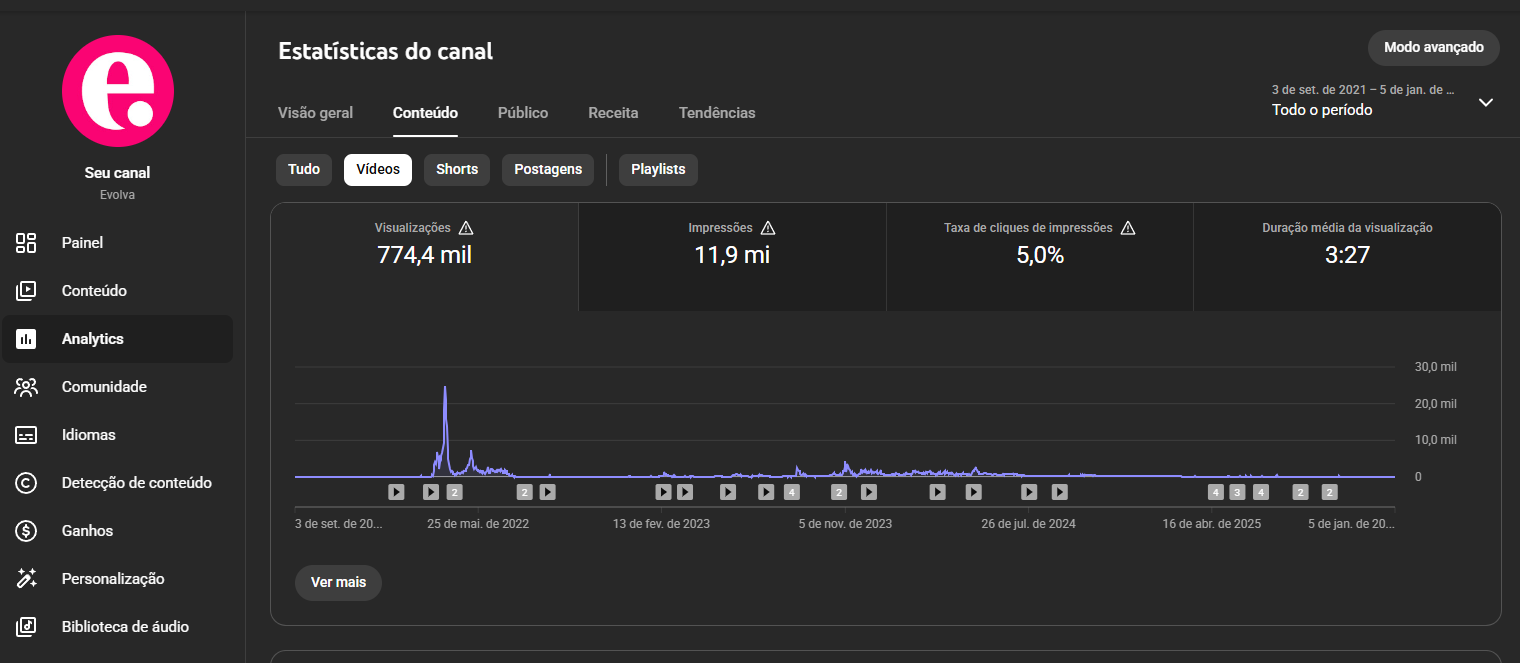Click the Idiomas subtitles icon
This screenshot has height=663, width=1520.
click(26, 435)
